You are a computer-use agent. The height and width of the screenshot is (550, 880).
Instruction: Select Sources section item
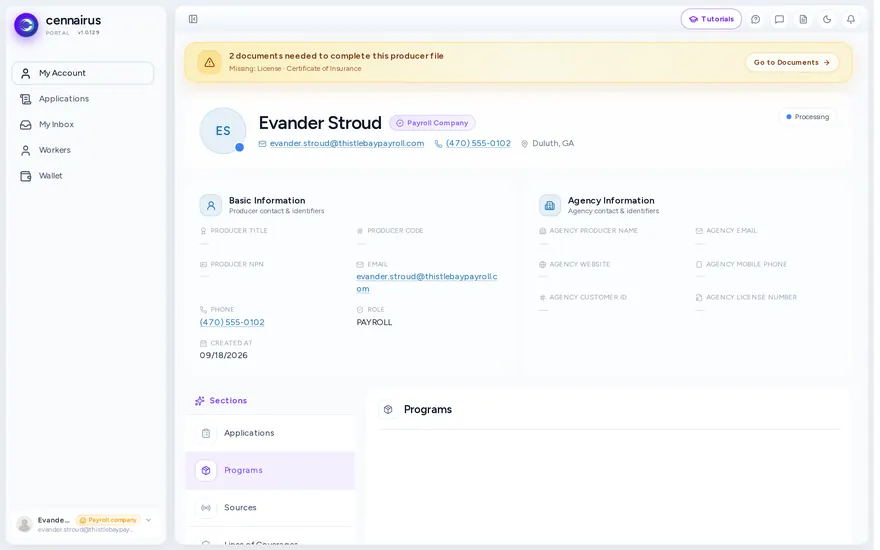tap(270, 507)
